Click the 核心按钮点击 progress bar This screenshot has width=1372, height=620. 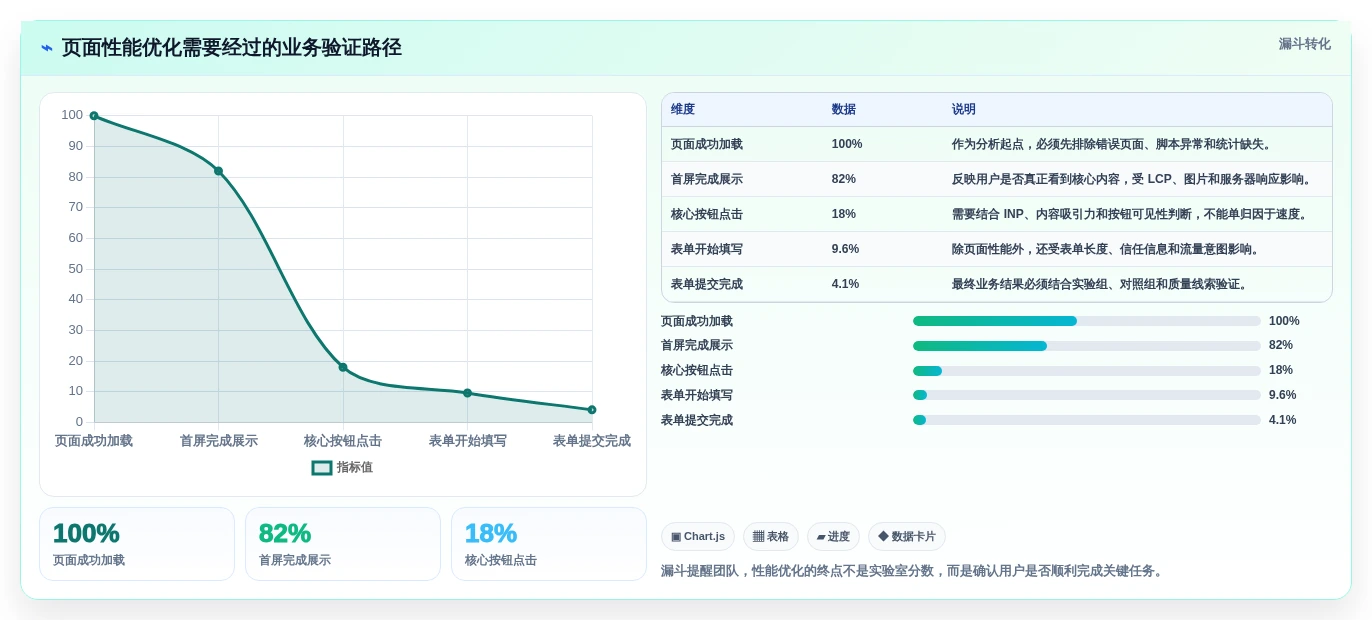1087,371
